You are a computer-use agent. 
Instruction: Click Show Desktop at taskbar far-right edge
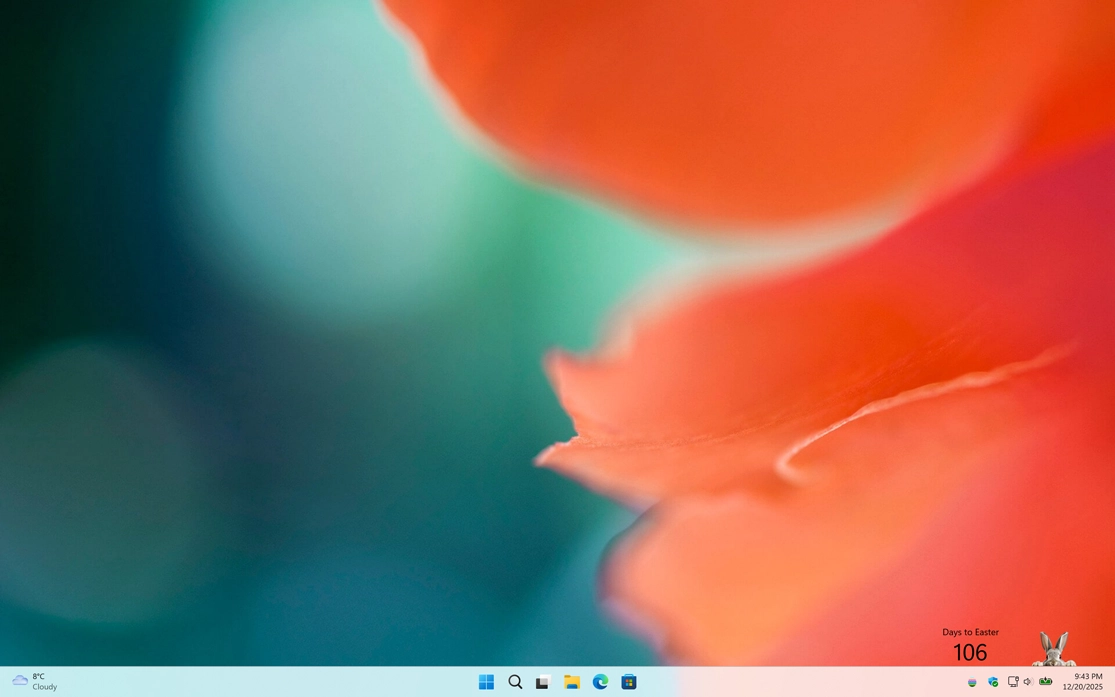click(1112, 682)
